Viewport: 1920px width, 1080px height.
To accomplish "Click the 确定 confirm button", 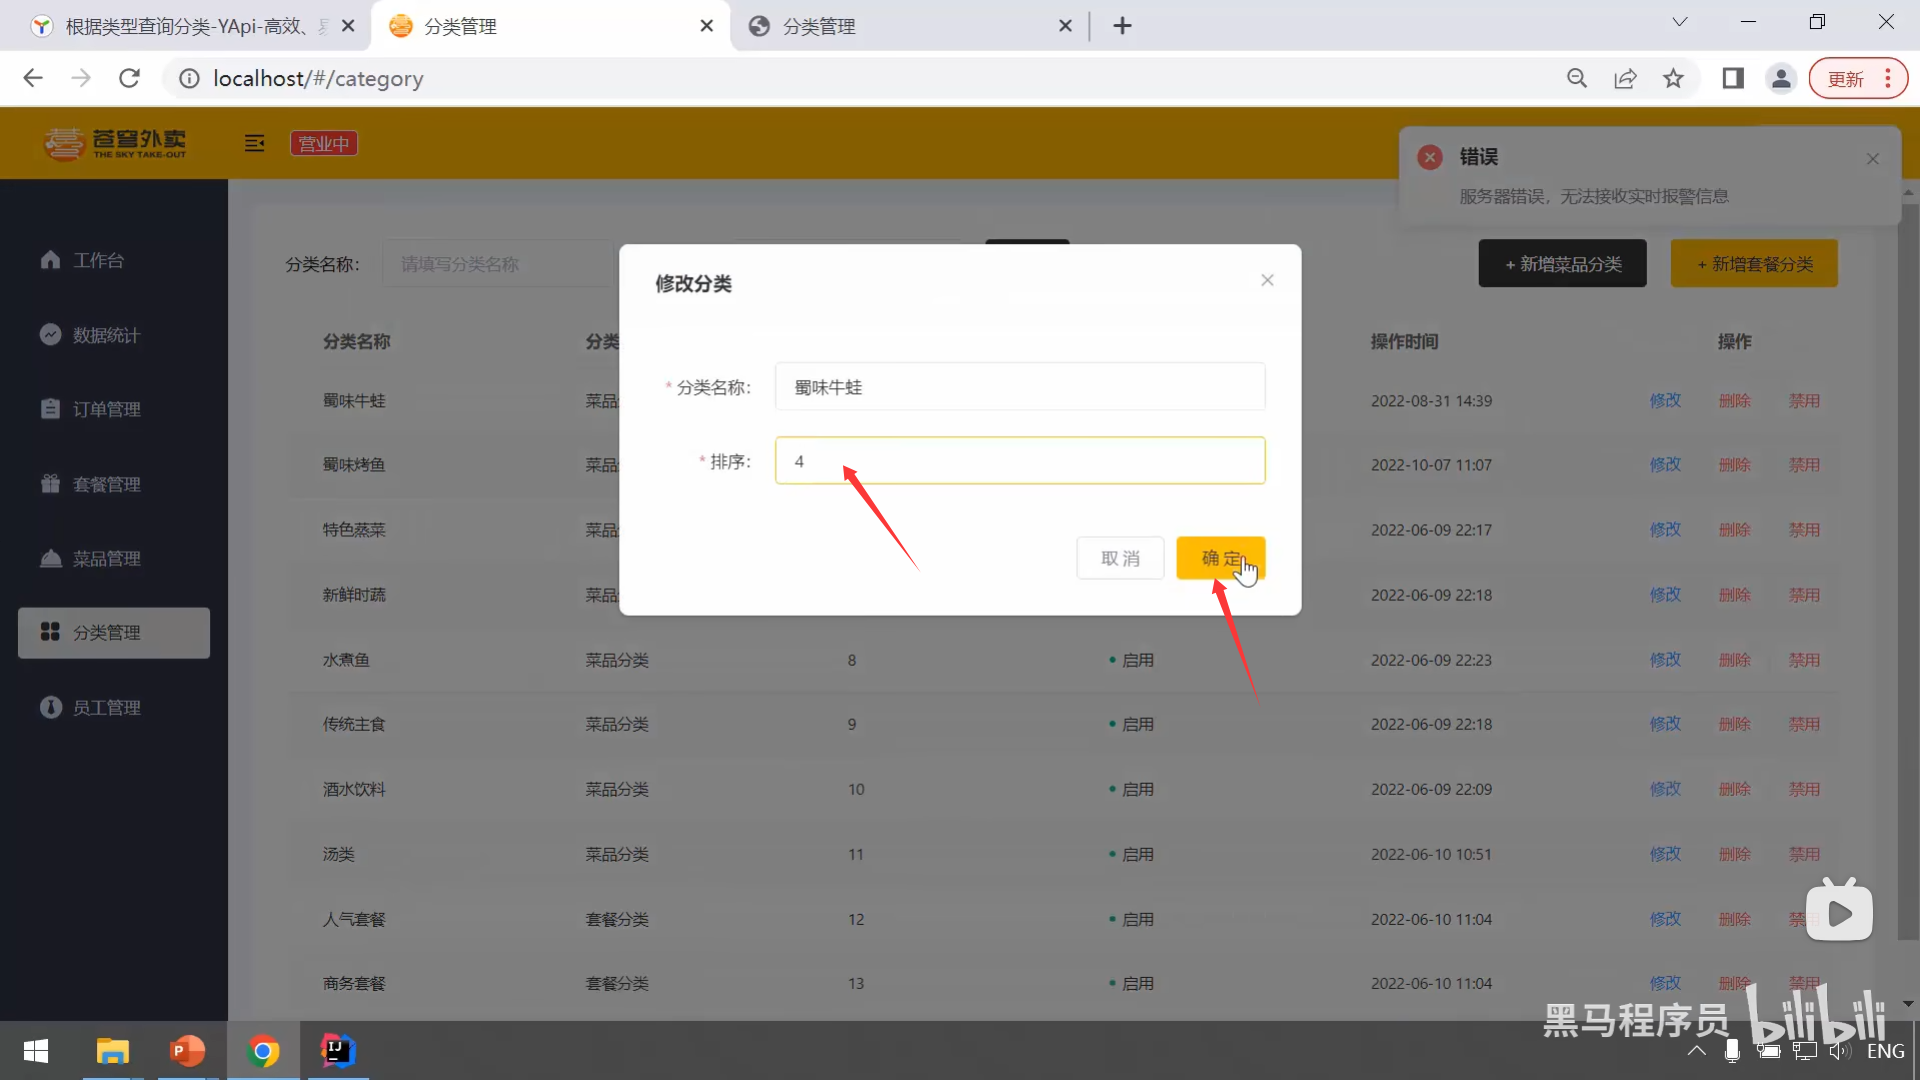I will pyautogui.click(x=1222, y=558).
